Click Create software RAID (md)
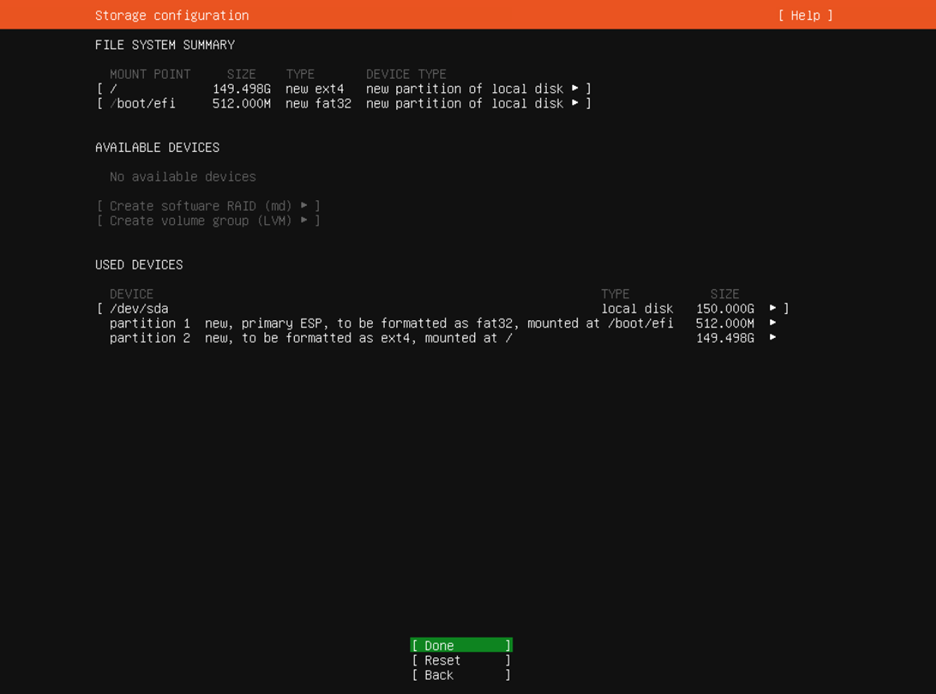 200,206
